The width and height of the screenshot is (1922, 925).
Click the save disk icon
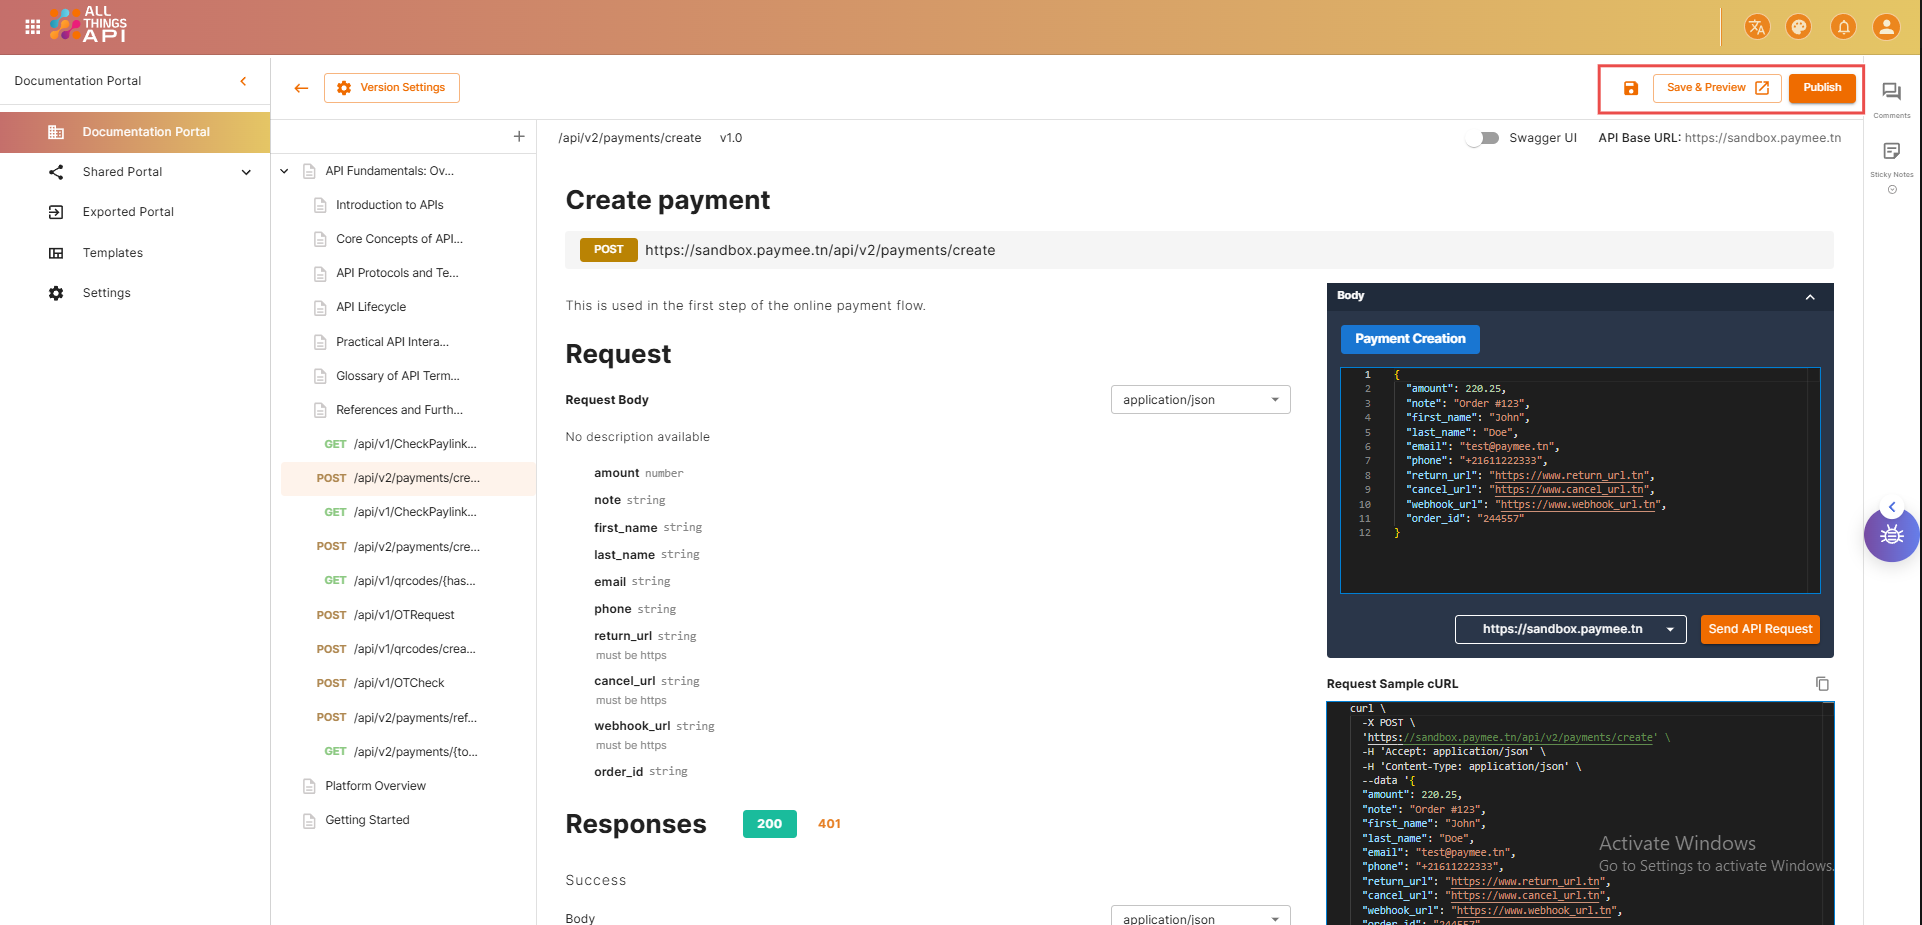1631,88
